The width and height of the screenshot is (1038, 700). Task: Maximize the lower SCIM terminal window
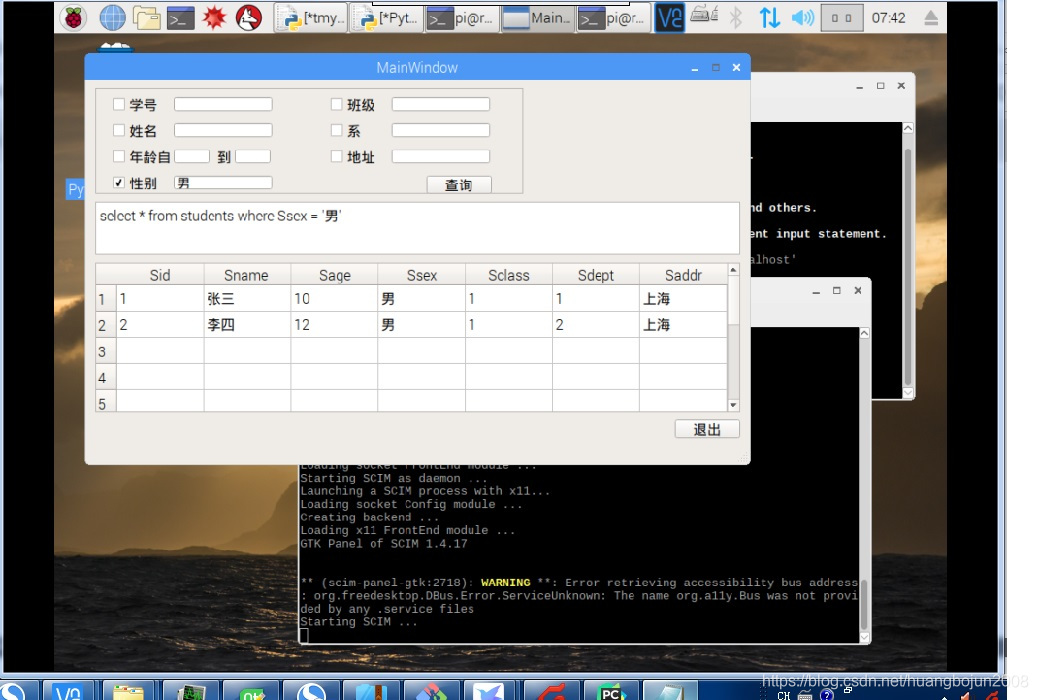point(837,290)
